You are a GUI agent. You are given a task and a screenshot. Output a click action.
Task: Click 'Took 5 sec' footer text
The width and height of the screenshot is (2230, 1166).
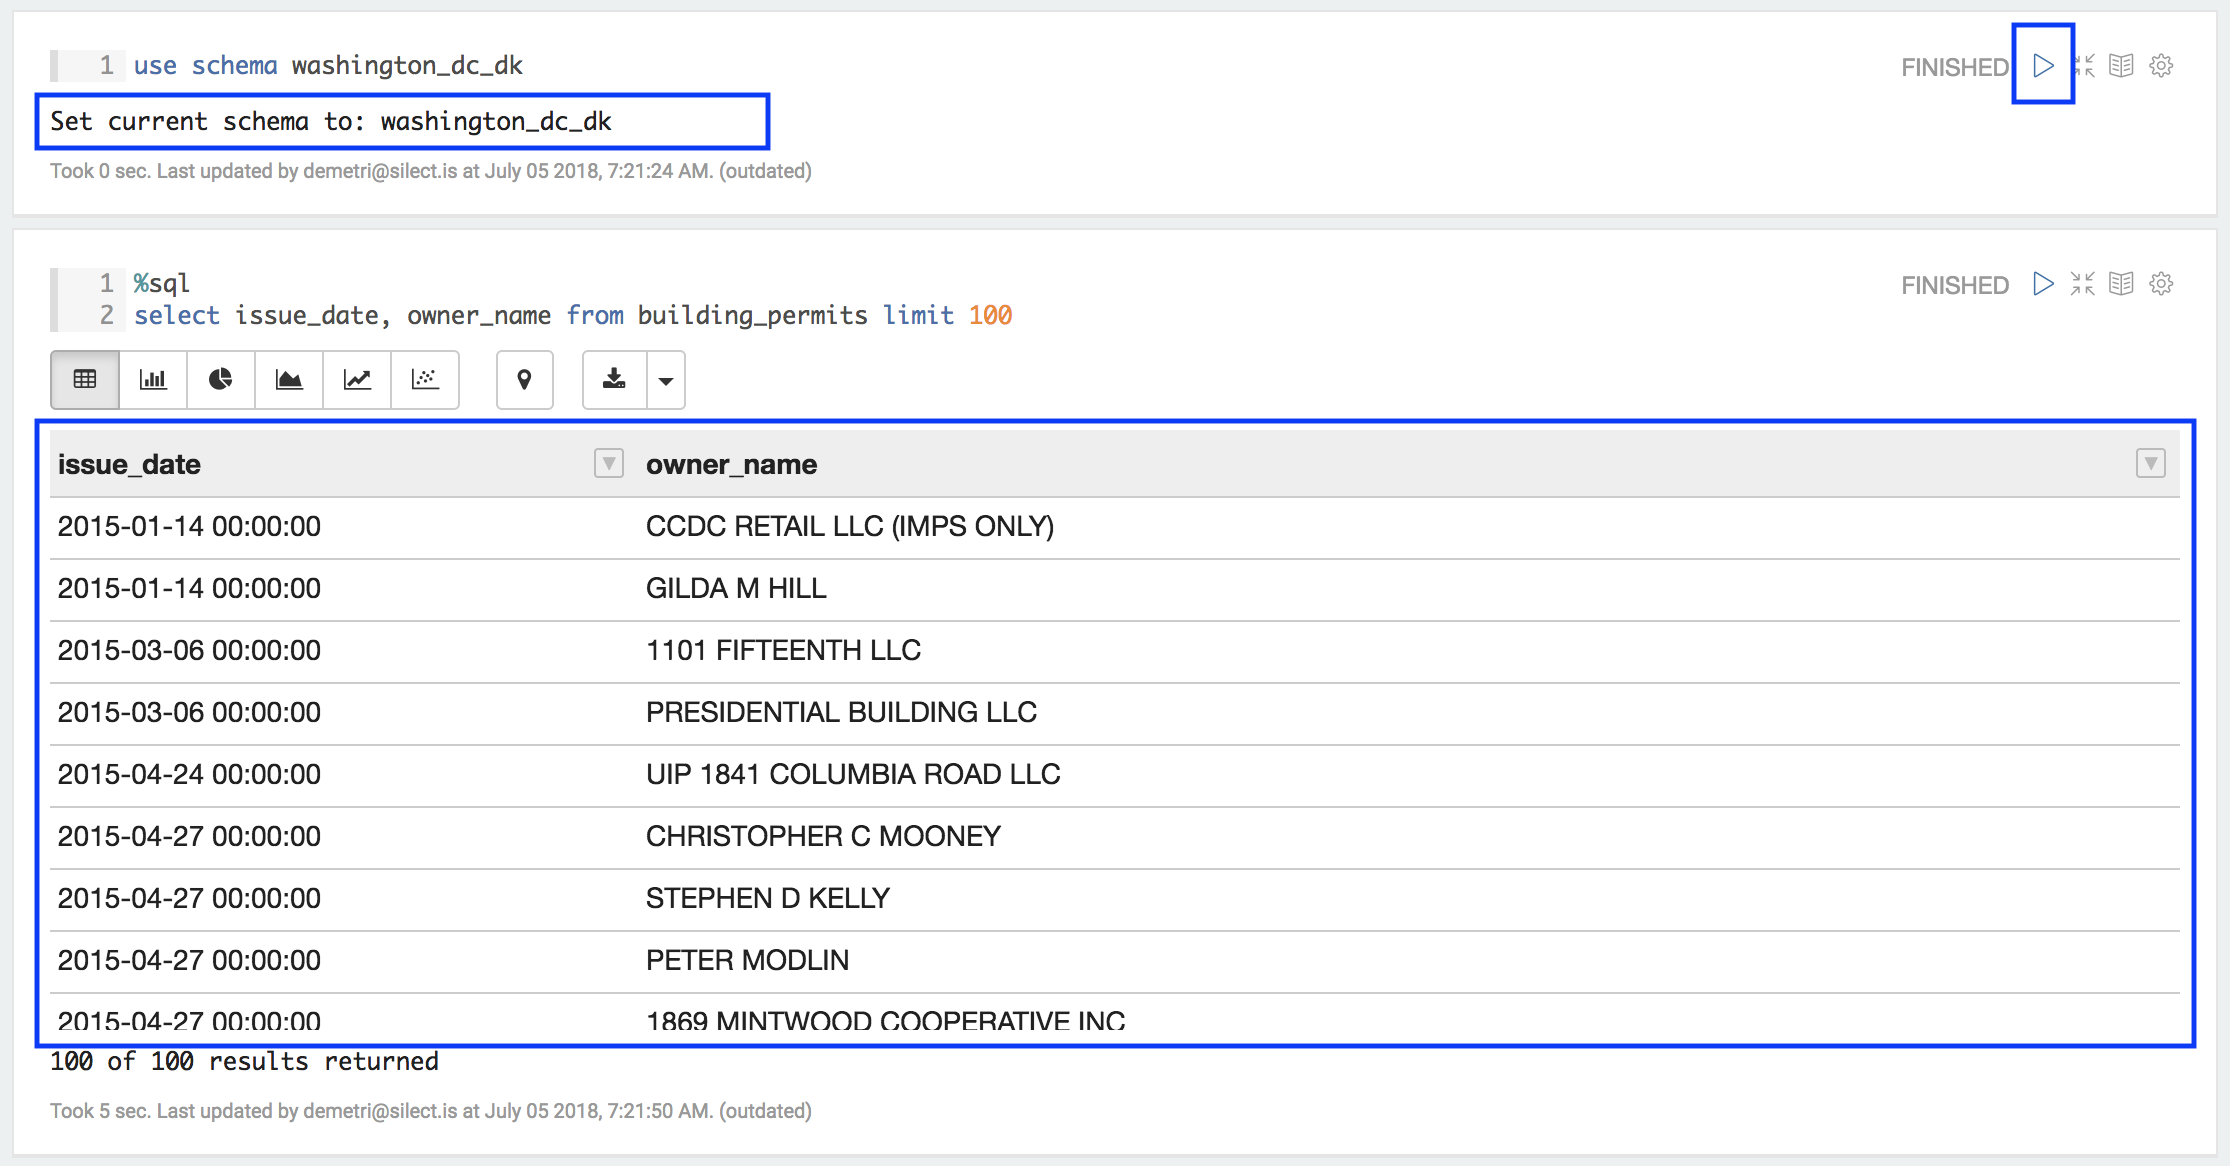431,1111
